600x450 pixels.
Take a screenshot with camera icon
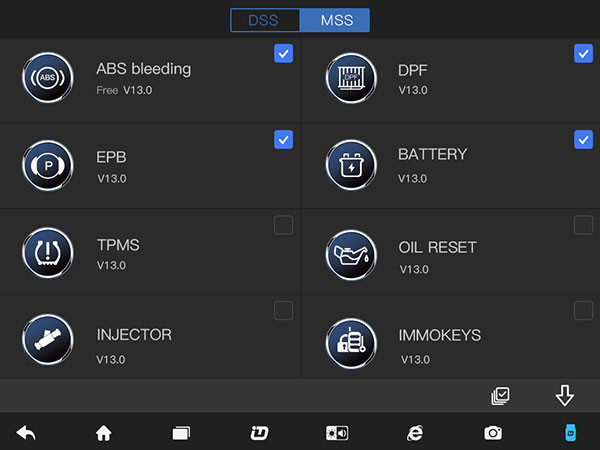pos(493,433)
